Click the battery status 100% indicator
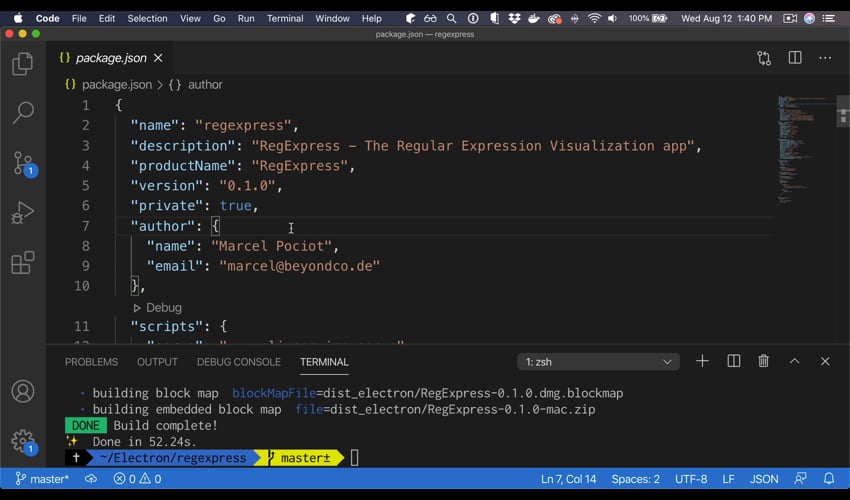The height and width of the screenshot is (500, 850). pyautogui.click(x=648, y=18)
